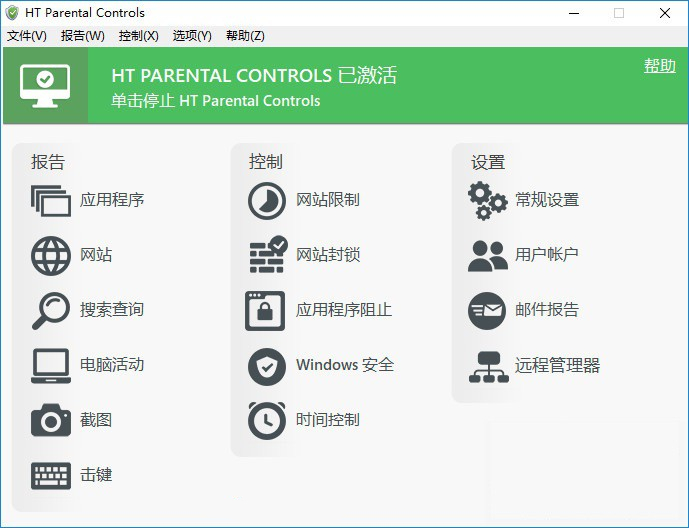Screen dimensions: 689x528
Task: Open the 截图 camera icon
Action: (51, 420)
